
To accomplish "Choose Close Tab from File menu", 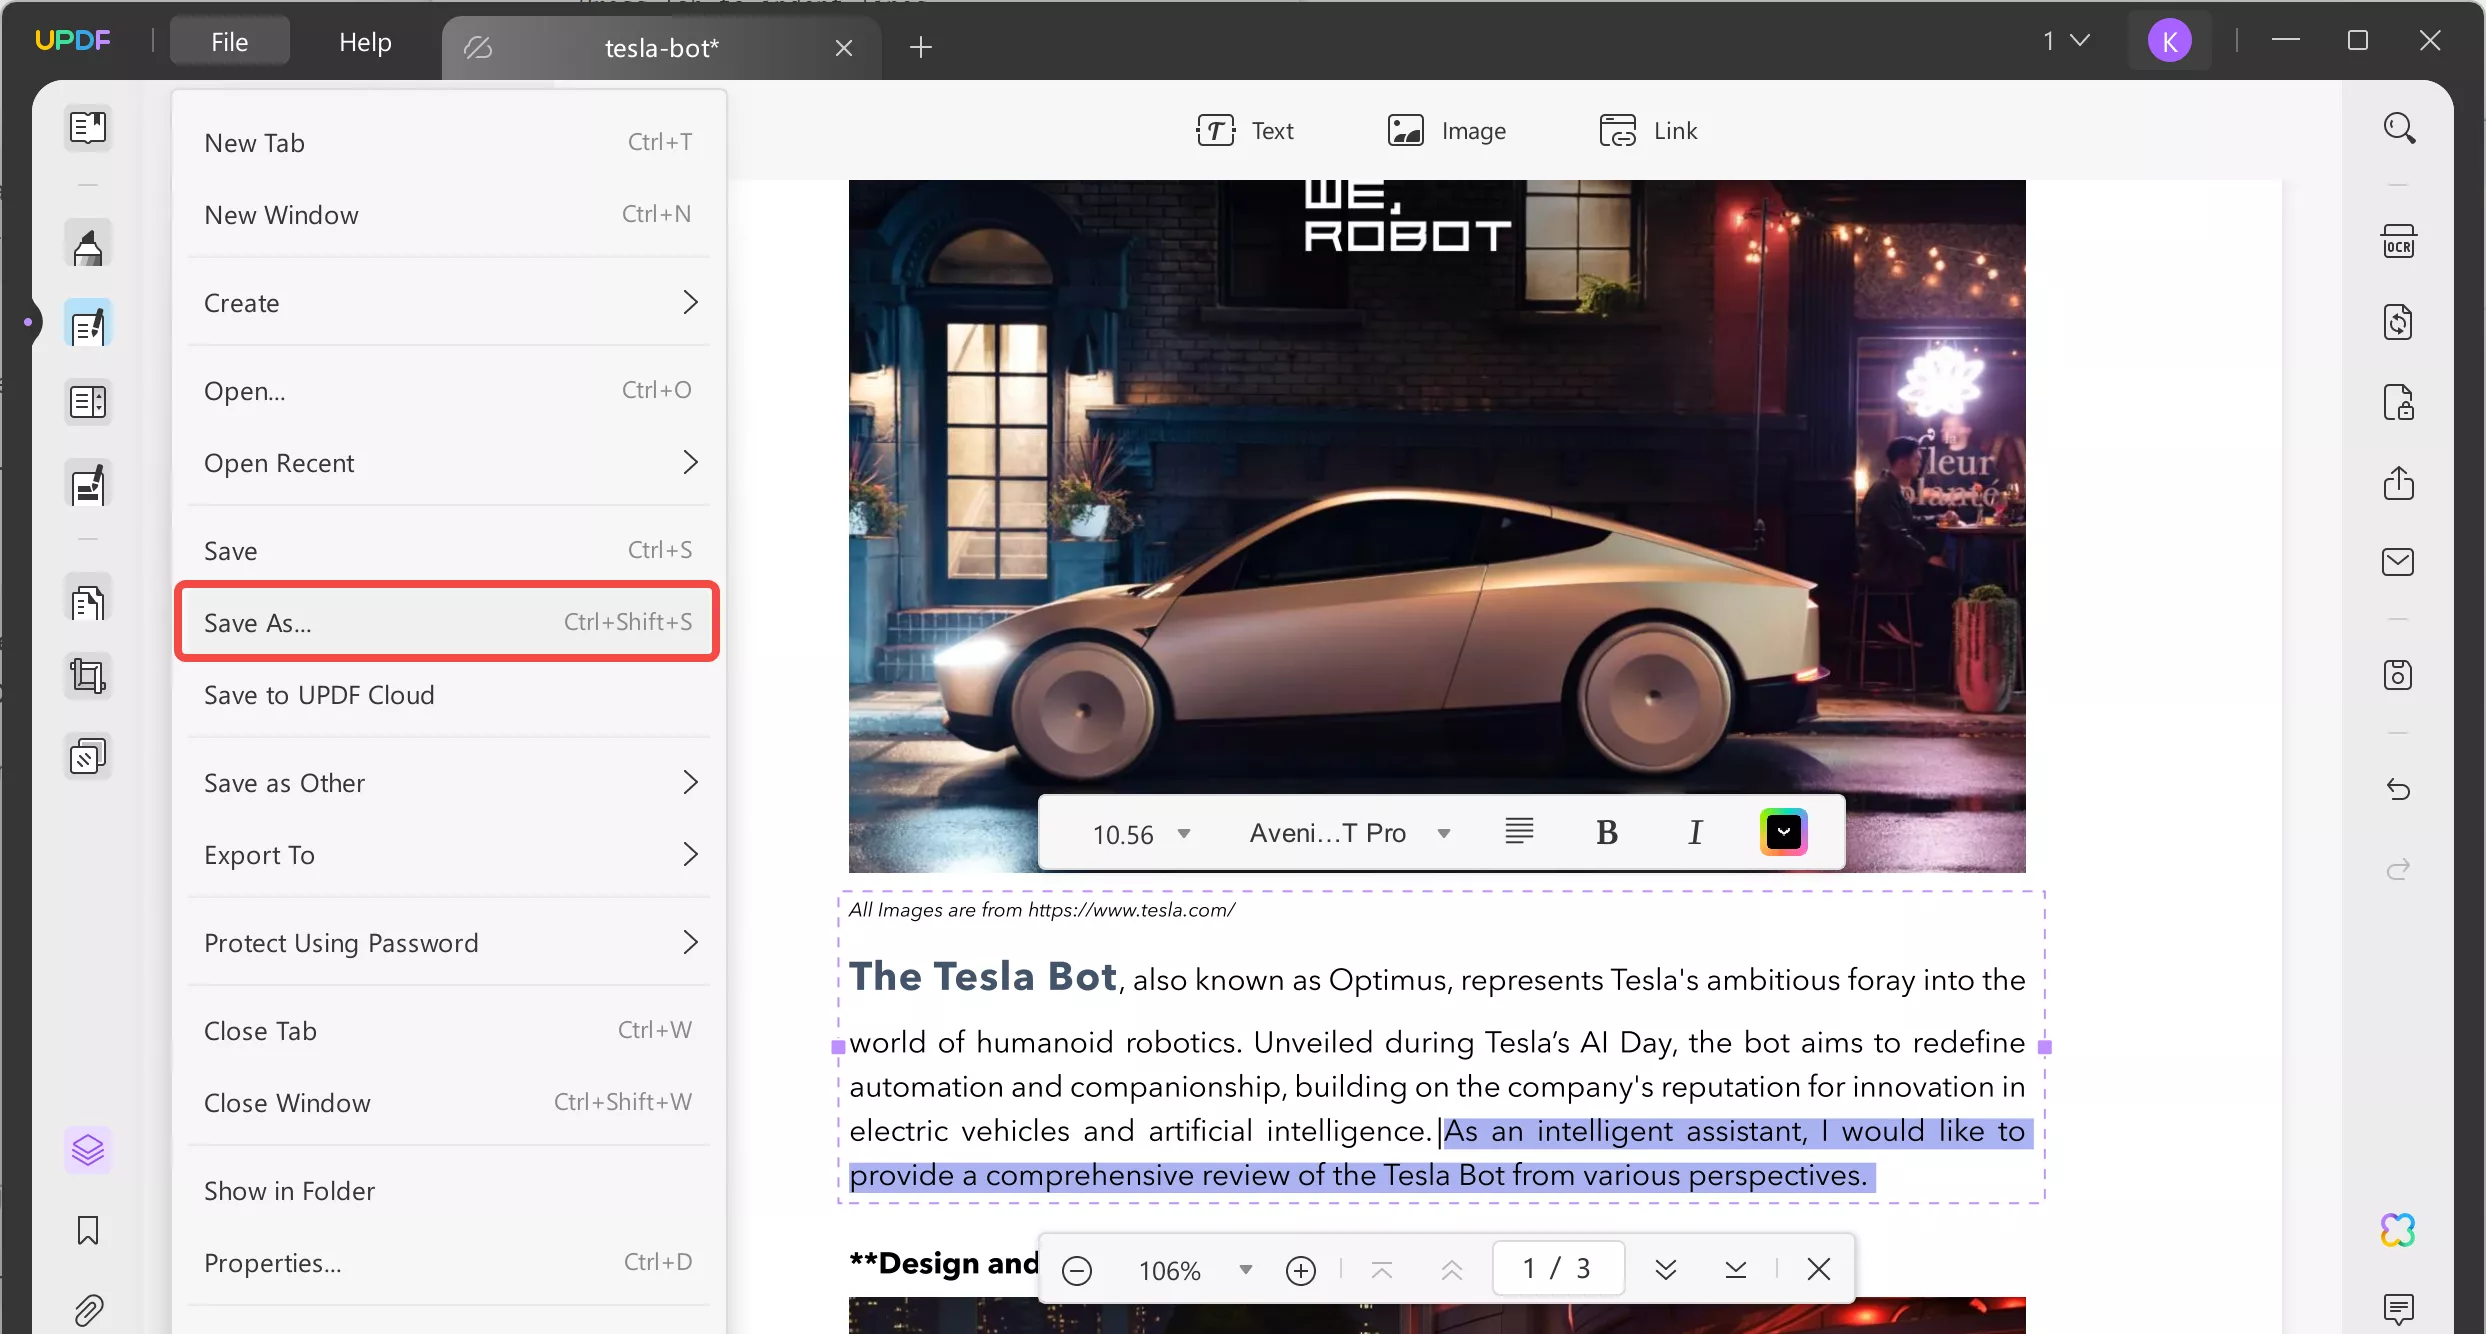I will 448,1031.
